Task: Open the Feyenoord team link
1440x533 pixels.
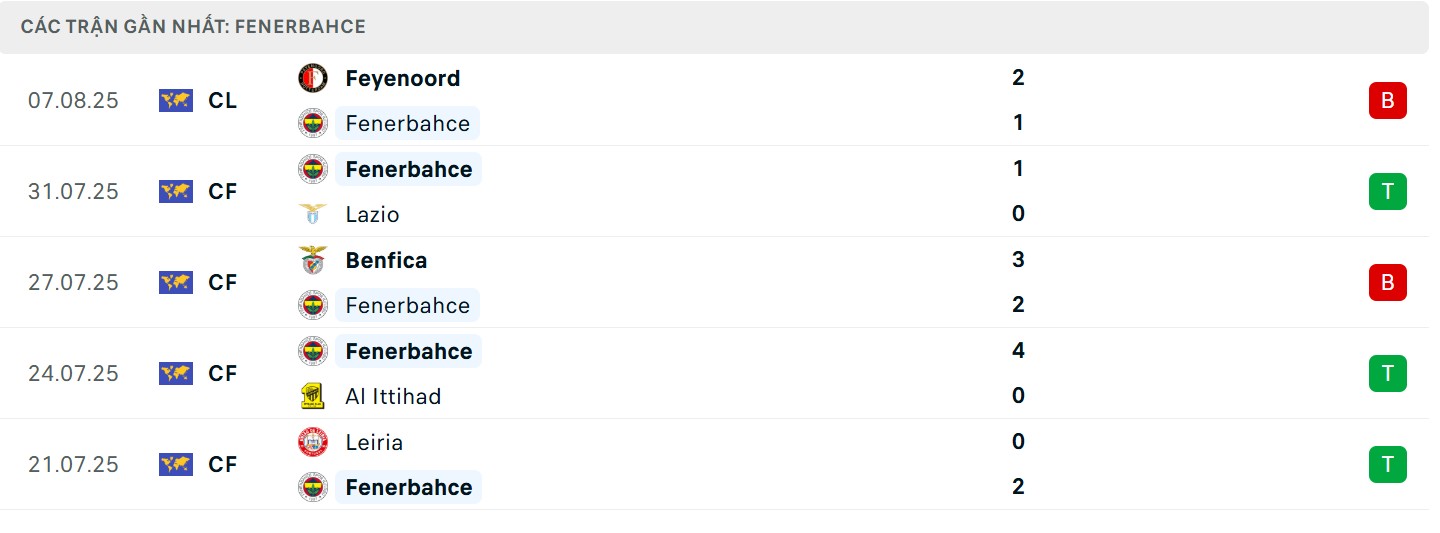Action: [x=402, y=78]
